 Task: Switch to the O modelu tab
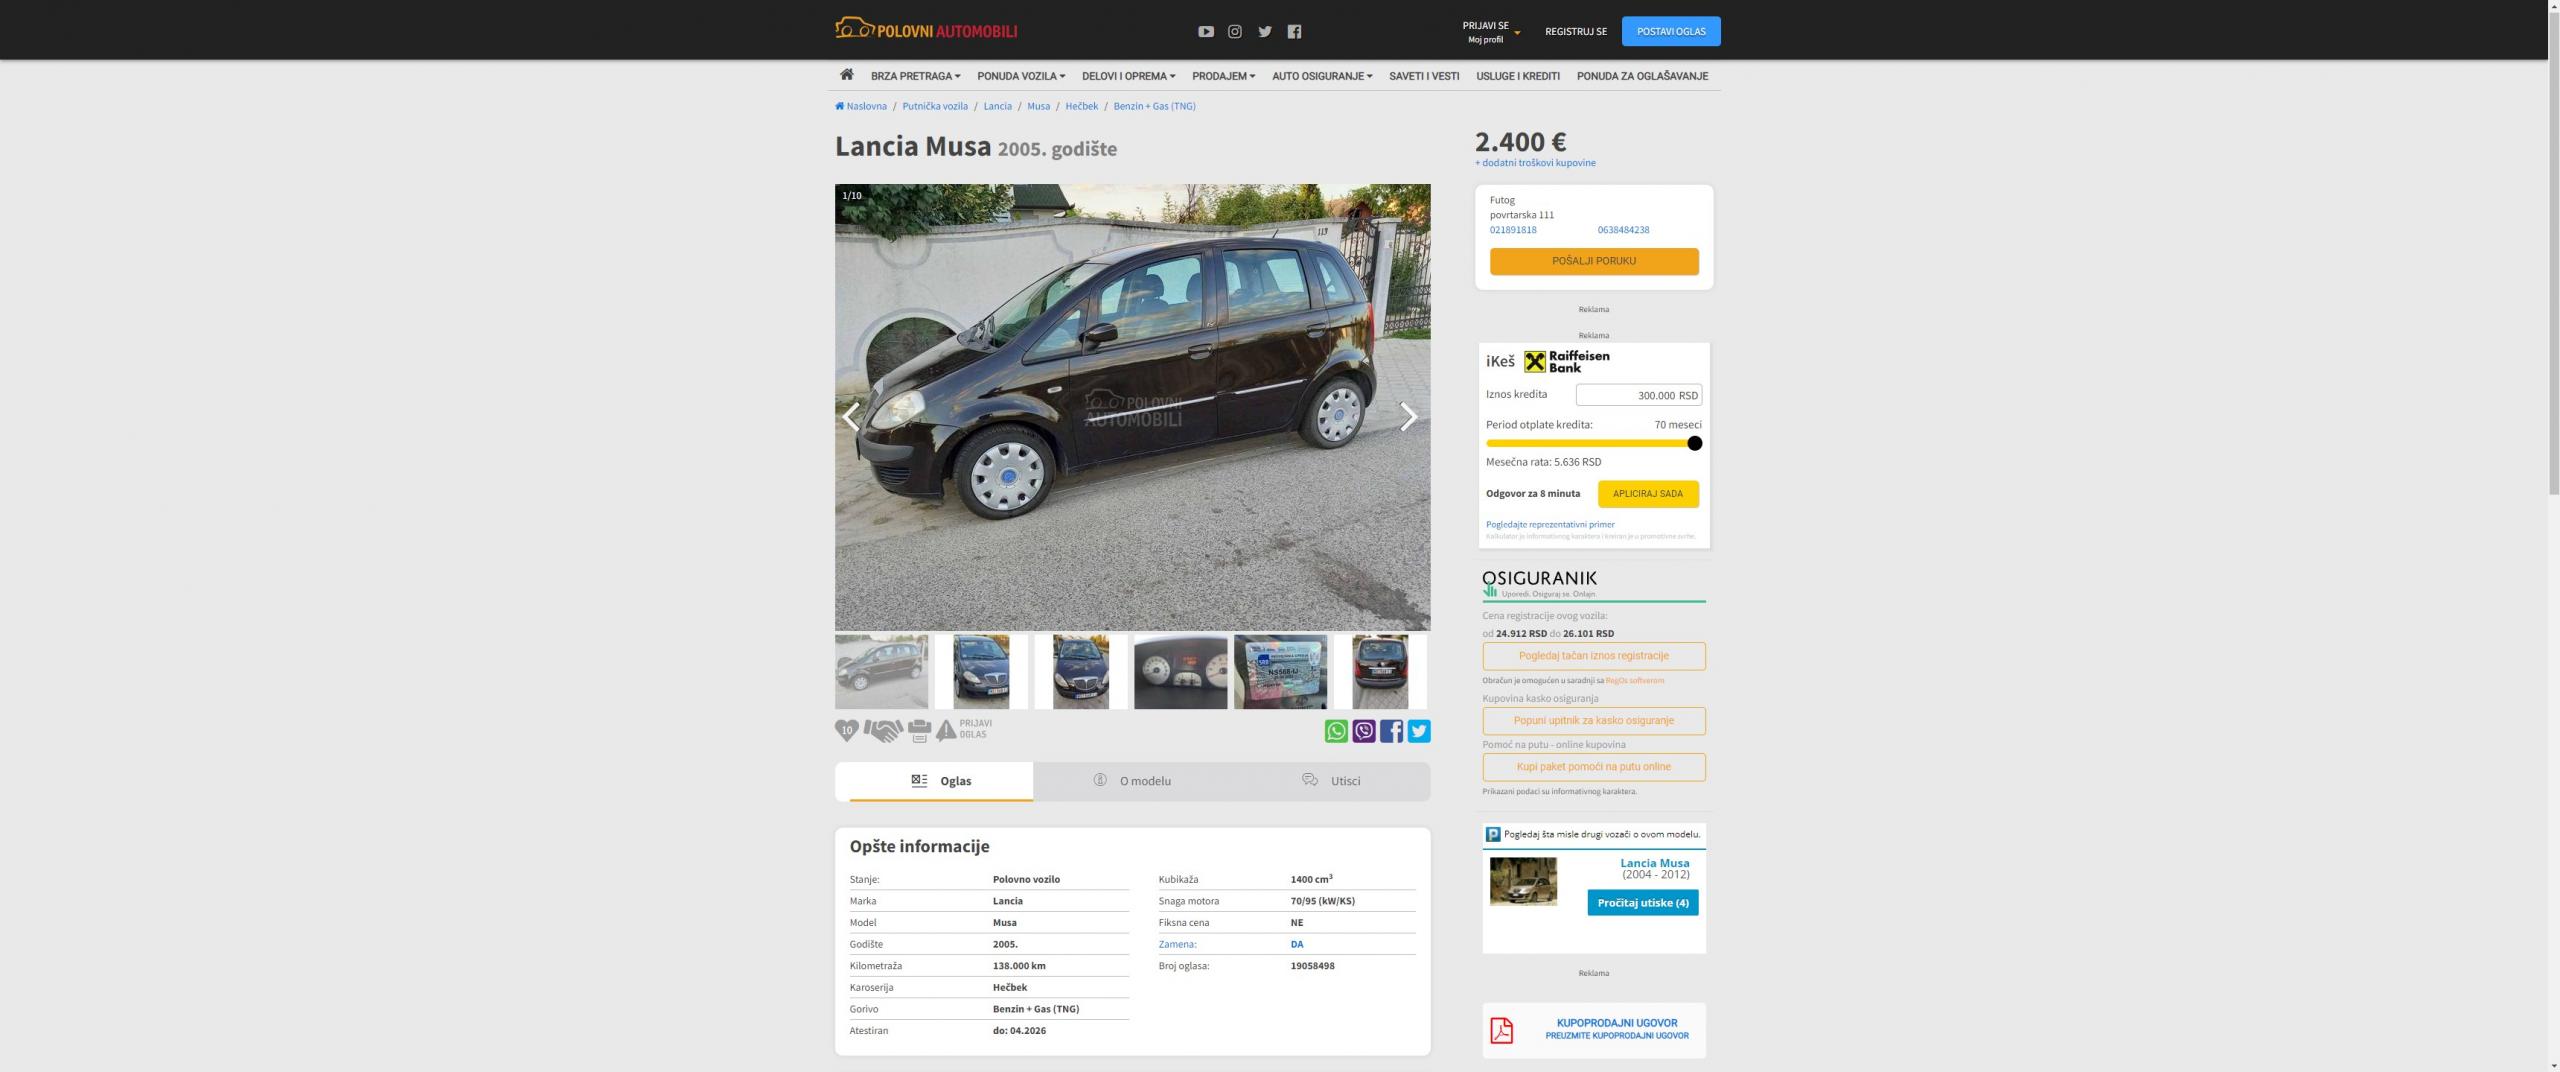1132,781
